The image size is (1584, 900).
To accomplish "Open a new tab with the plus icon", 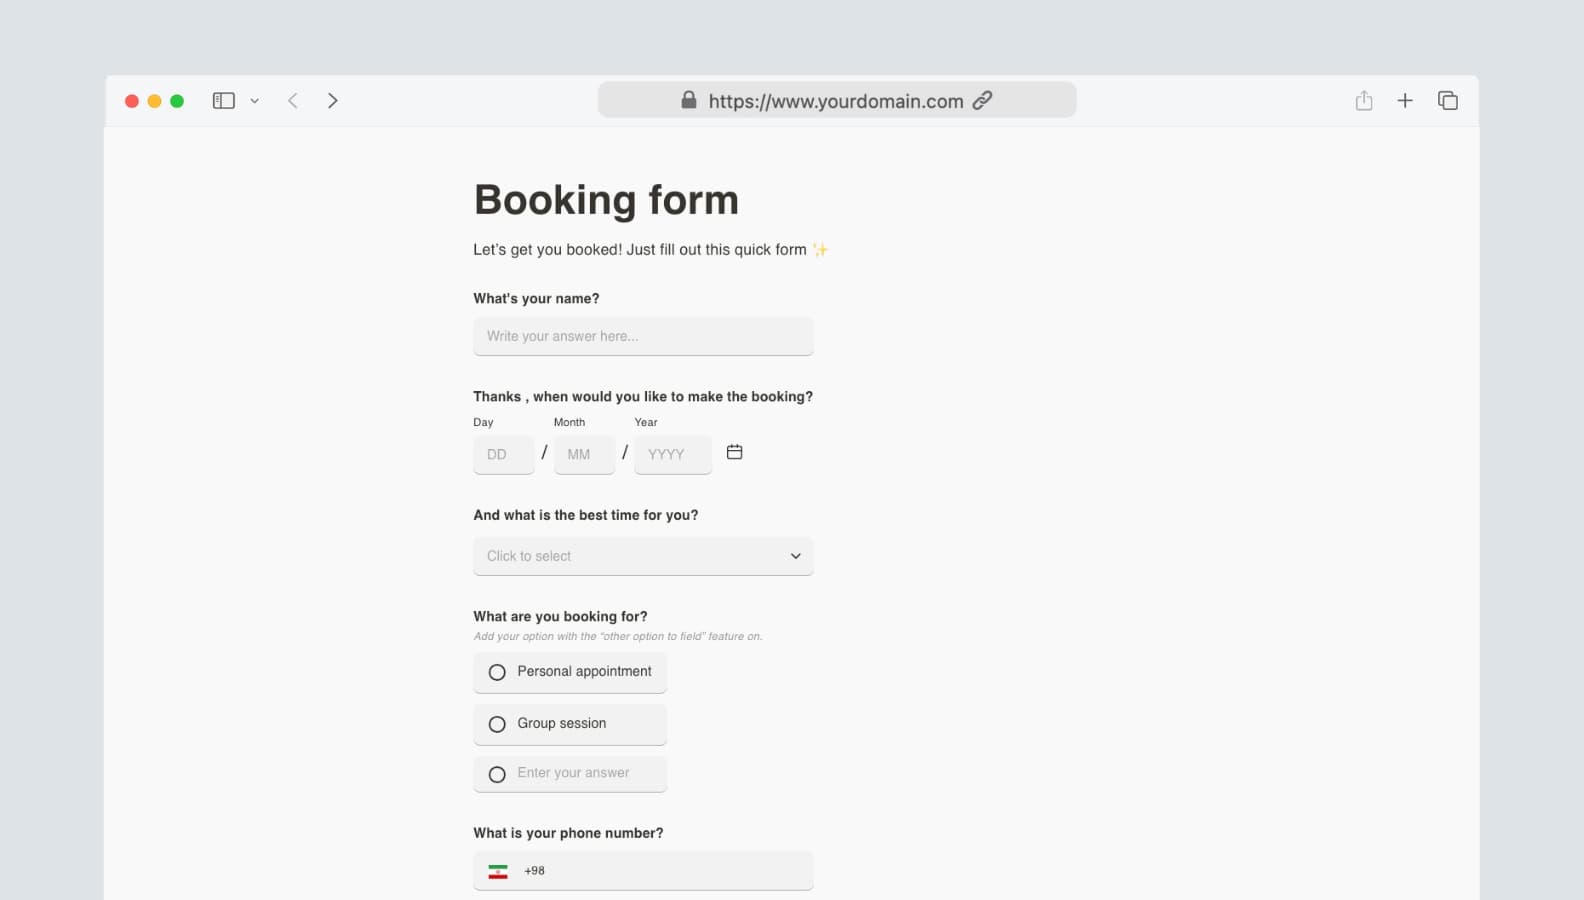I will click(x=1405, y=100).
